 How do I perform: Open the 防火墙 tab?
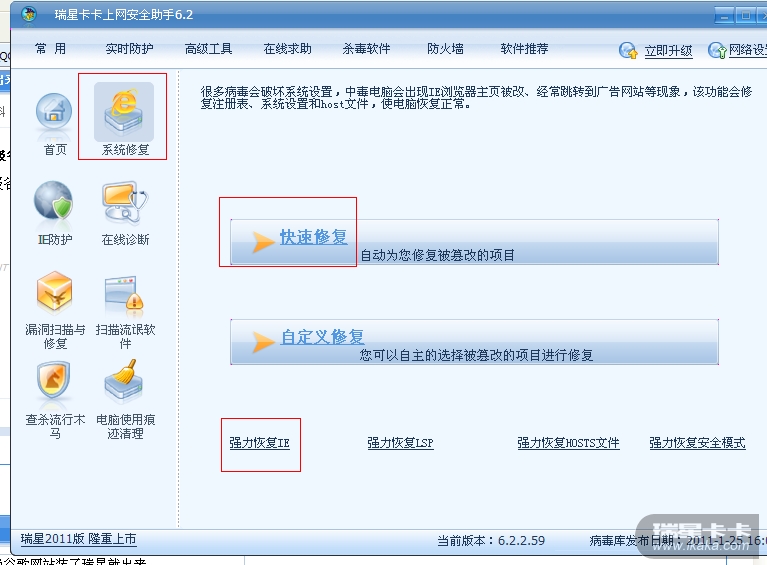[x=445, y=48]
